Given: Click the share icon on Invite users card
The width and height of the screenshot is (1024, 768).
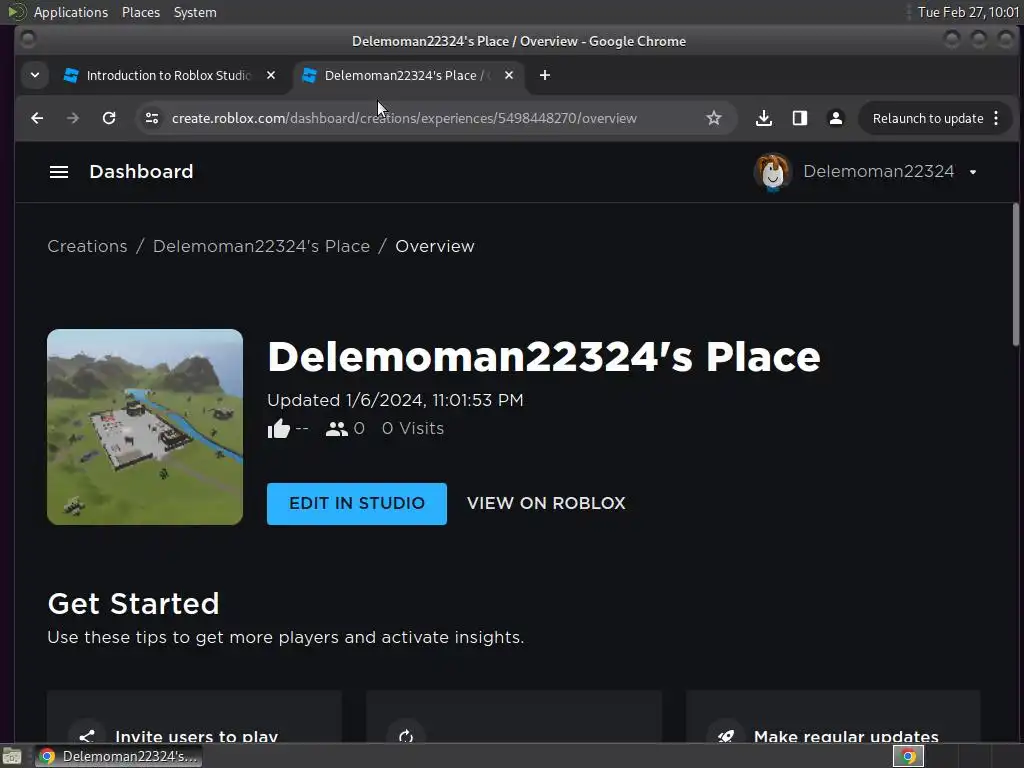Looking at the screenshot, I should pyautogui.click(x=87, y=736).
